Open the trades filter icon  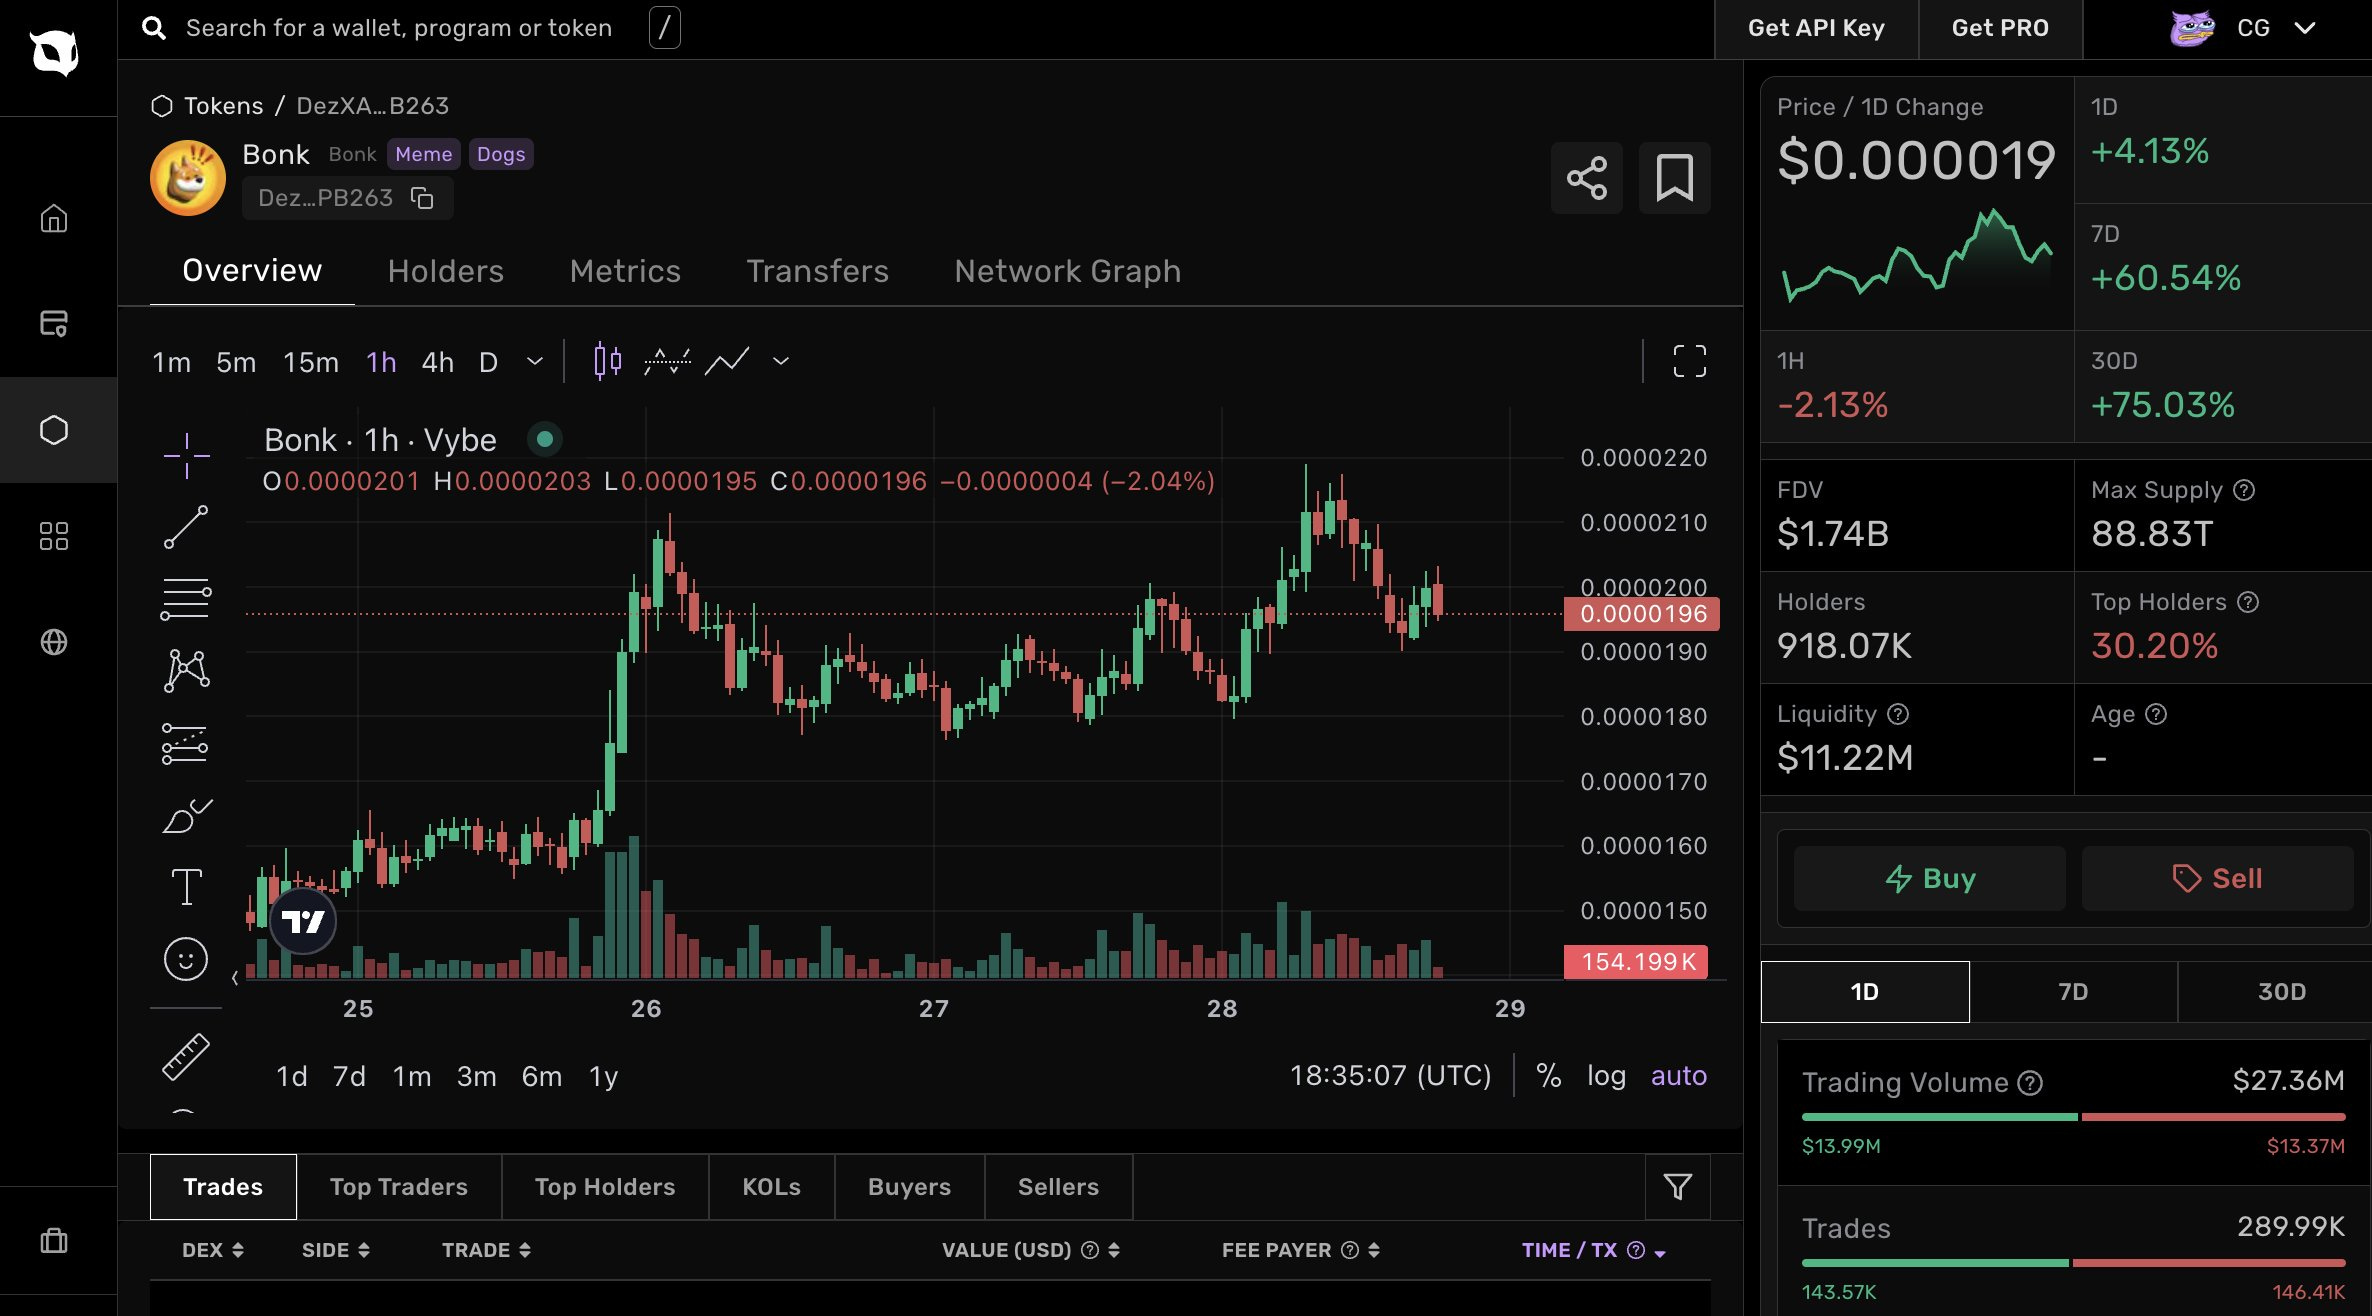click(x=1677, y=1187)
